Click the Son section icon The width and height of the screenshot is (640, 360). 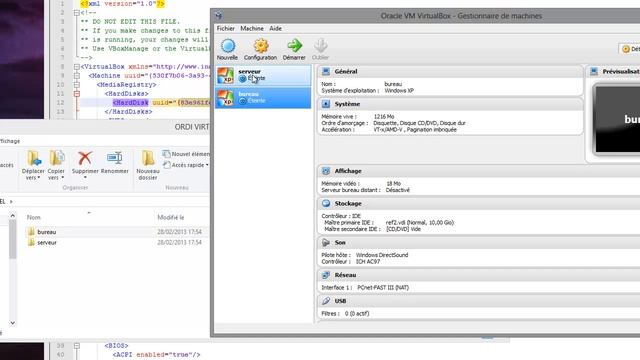[x=326, y=242]
